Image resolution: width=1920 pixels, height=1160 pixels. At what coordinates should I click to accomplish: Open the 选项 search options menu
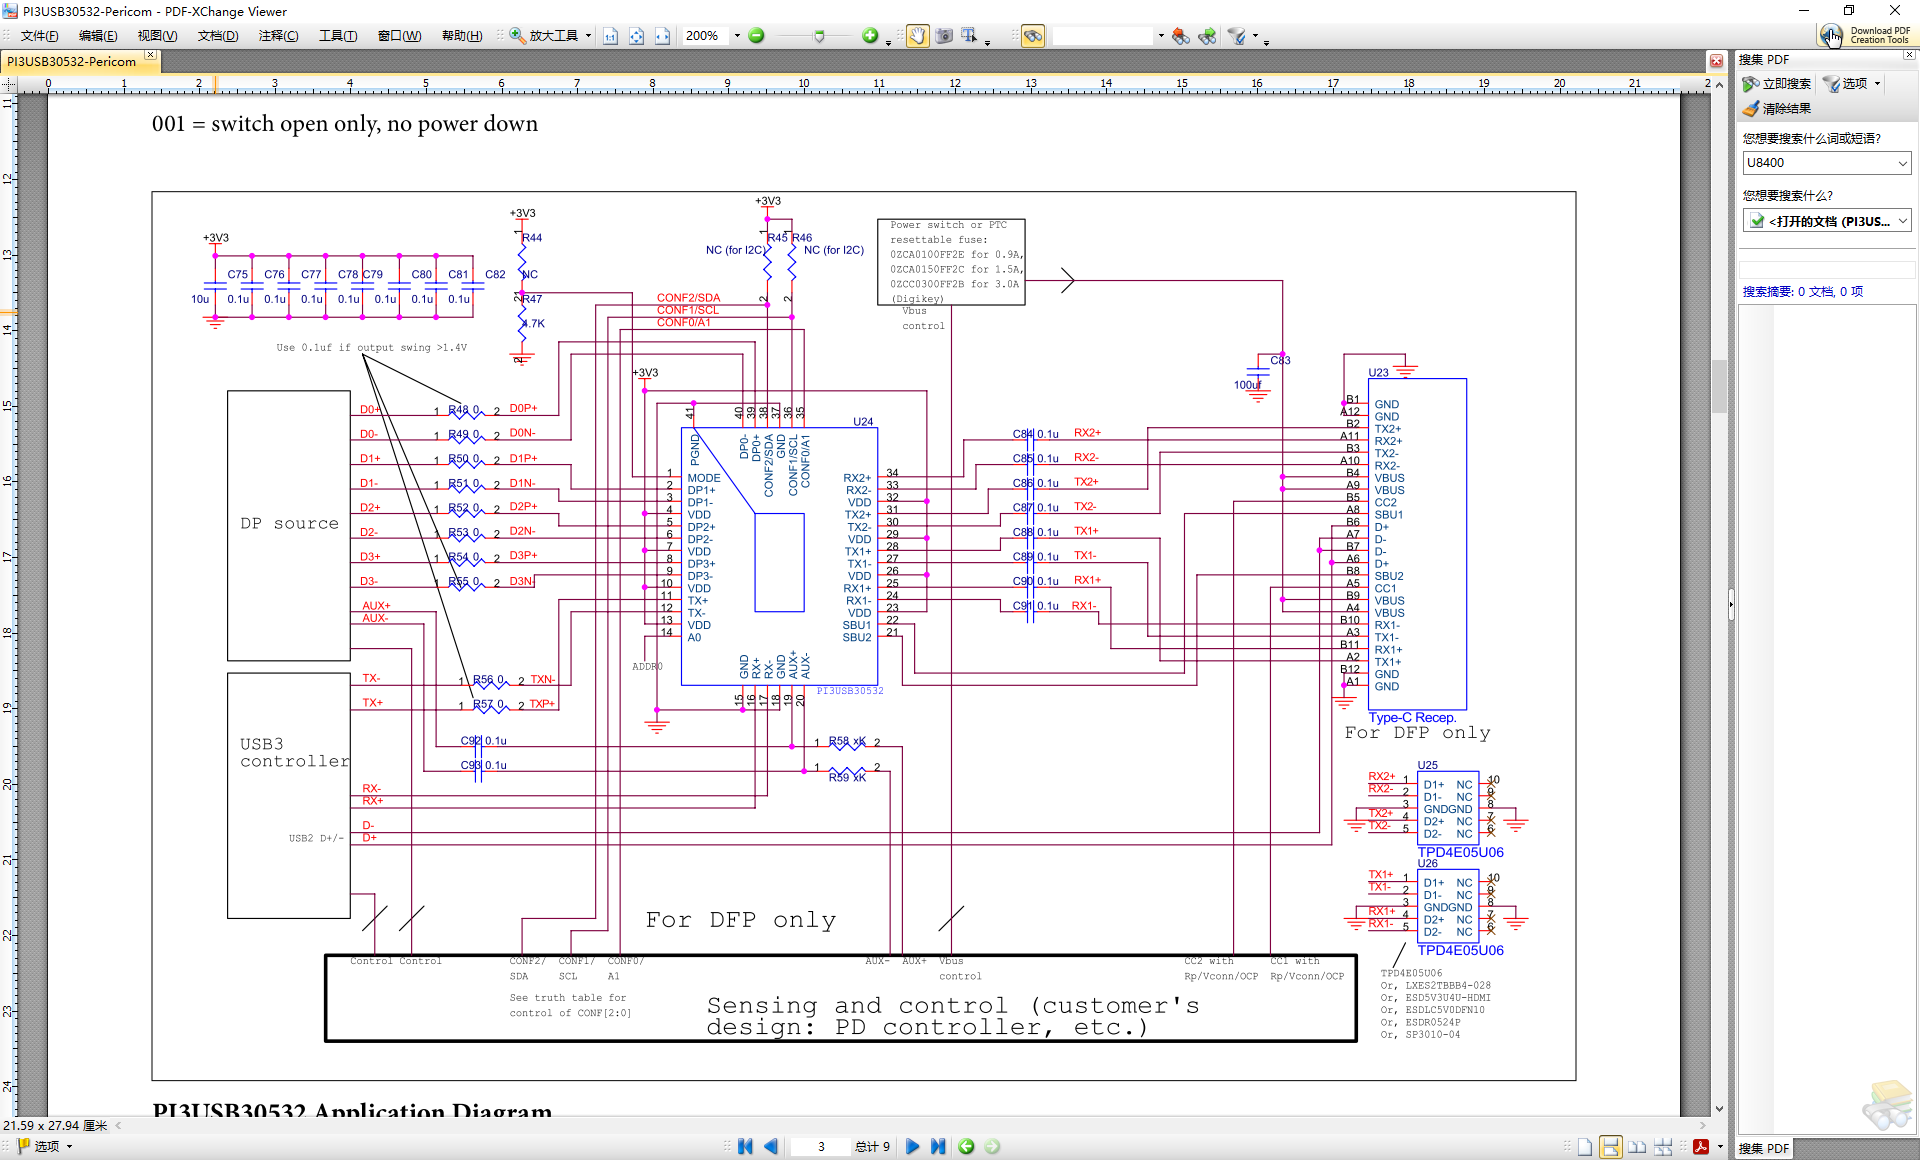1852,84
